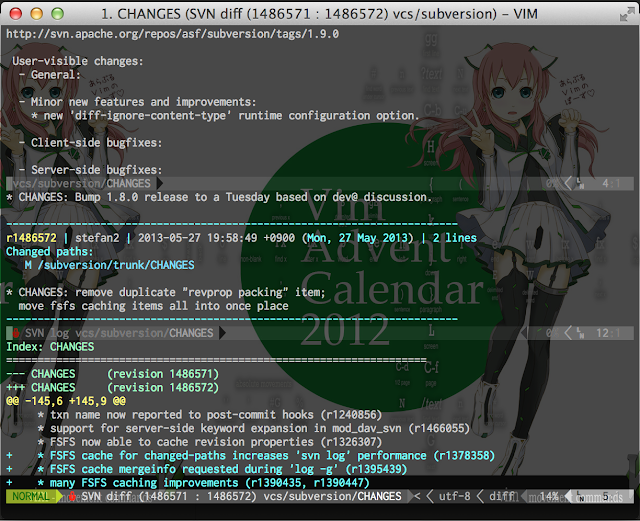This screenshot has width=640, height=521.
Task: Click revision number 'r1486572' in log header
Action: point(31,238)
